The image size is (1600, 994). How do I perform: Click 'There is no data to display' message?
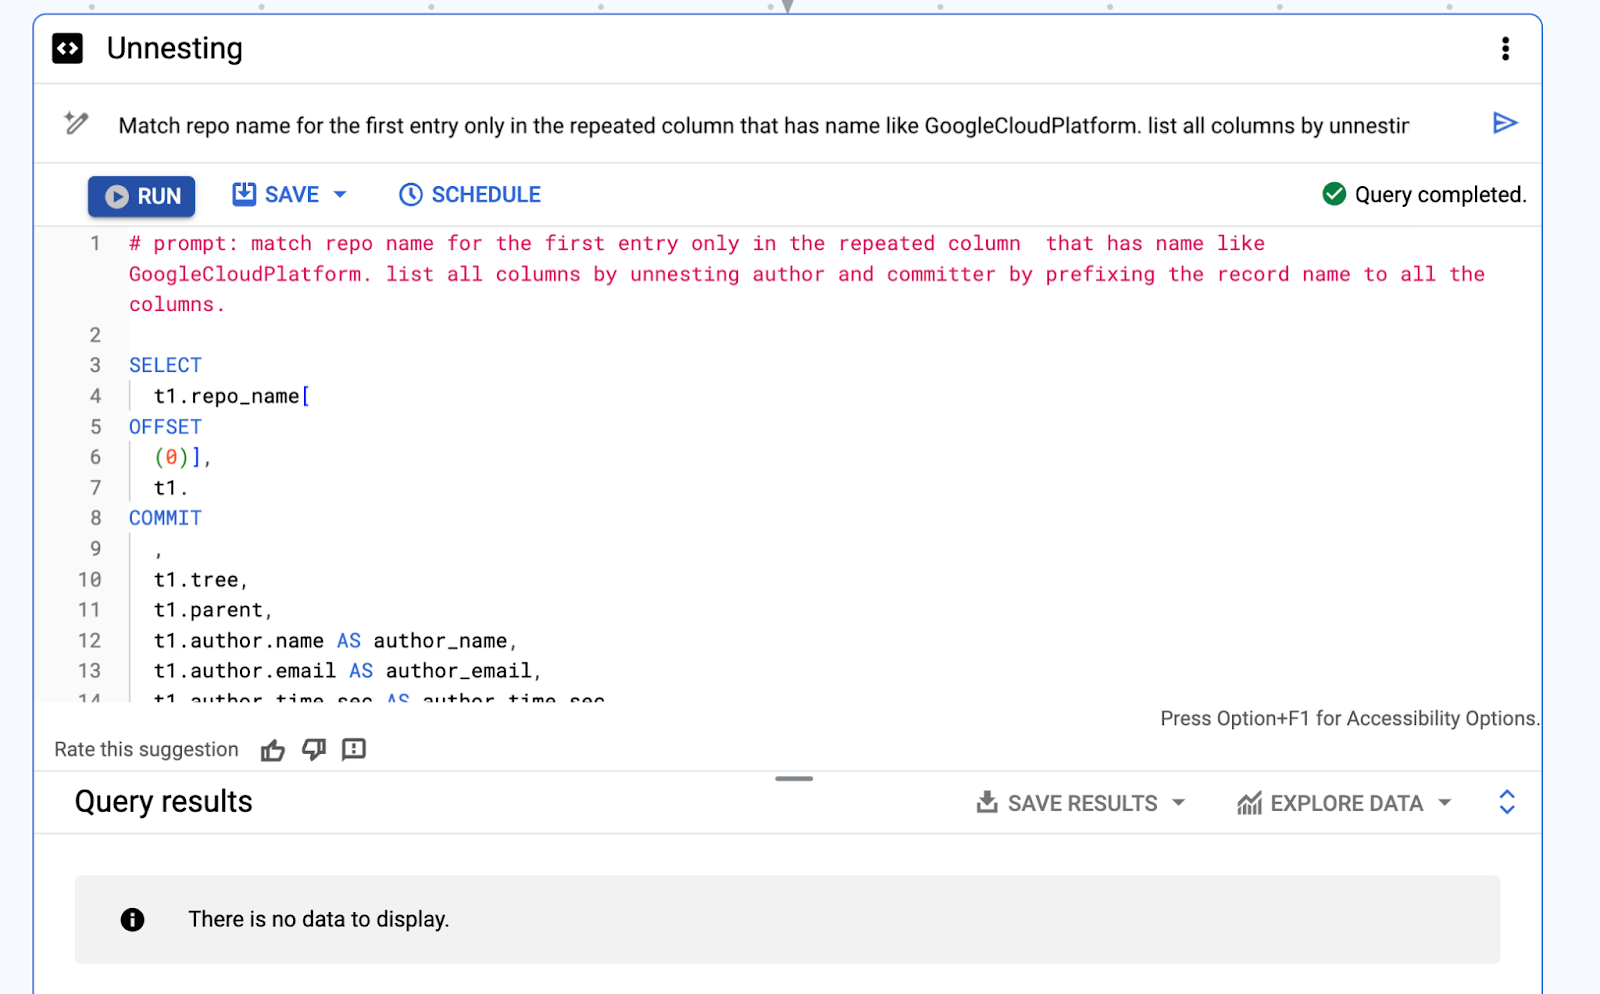tap(319, 919)
